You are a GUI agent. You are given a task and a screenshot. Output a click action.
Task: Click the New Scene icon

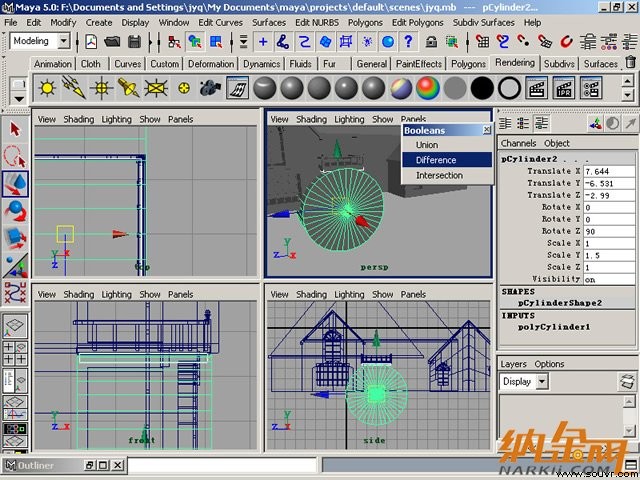91,42
